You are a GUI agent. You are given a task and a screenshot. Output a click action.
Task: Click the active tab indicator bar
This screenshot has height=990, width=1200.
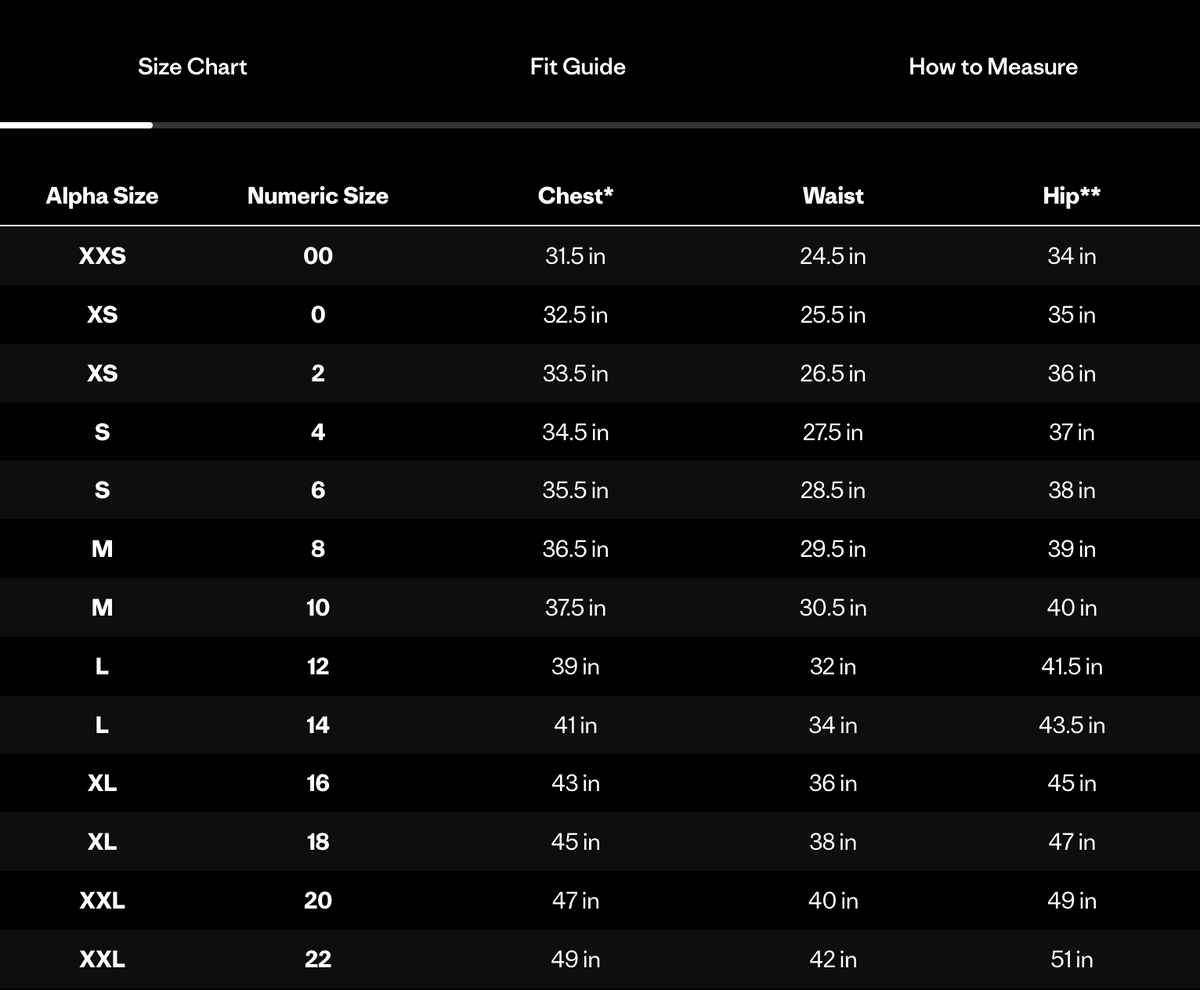click(x=76, y=125)
